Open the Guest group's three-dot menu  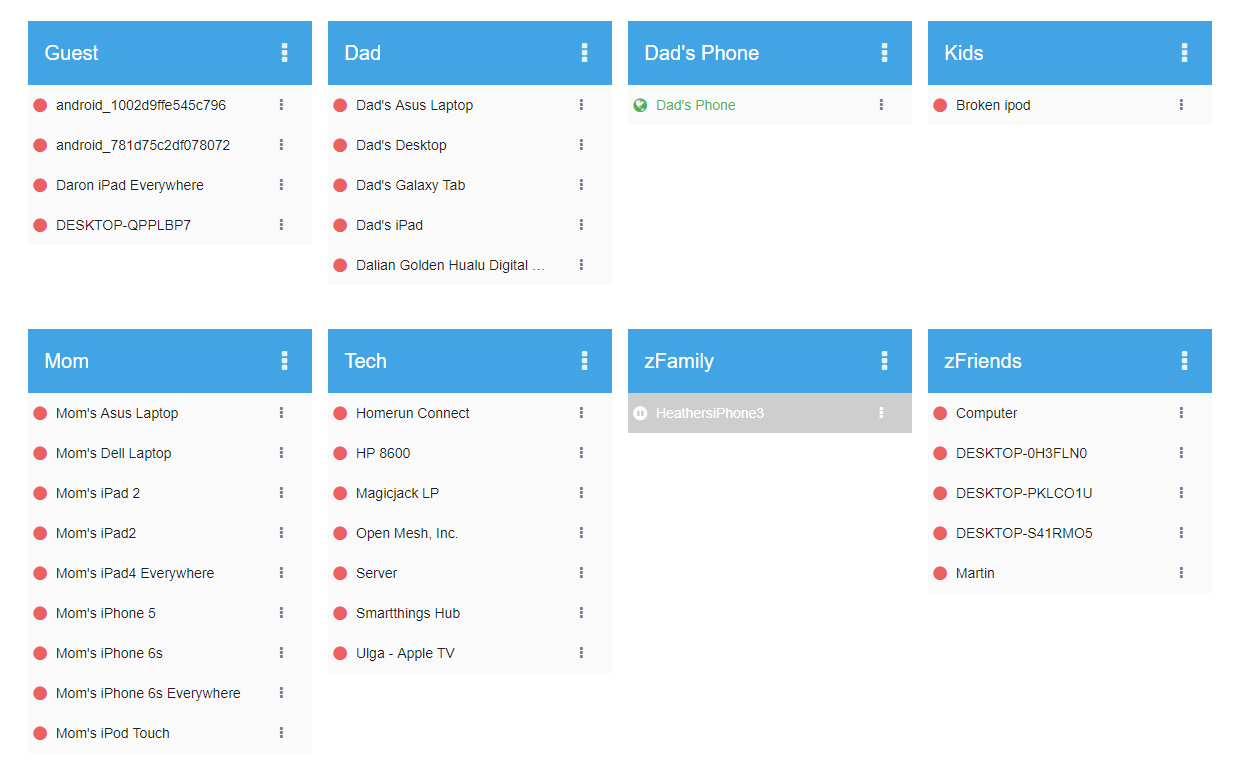[x=285, y=53]
